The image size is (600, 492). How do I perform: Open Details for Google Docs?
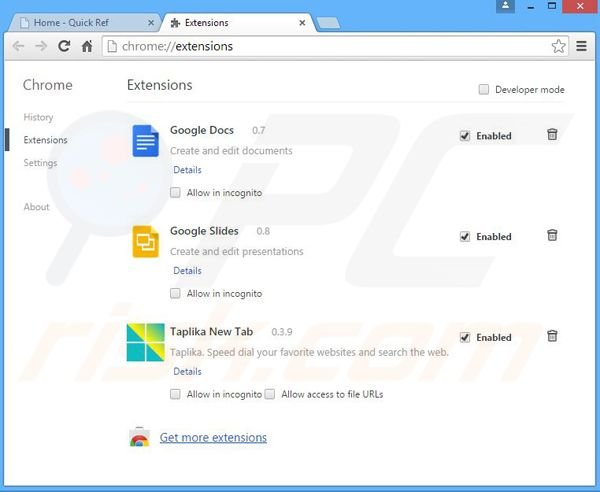(x=187, y=170)
